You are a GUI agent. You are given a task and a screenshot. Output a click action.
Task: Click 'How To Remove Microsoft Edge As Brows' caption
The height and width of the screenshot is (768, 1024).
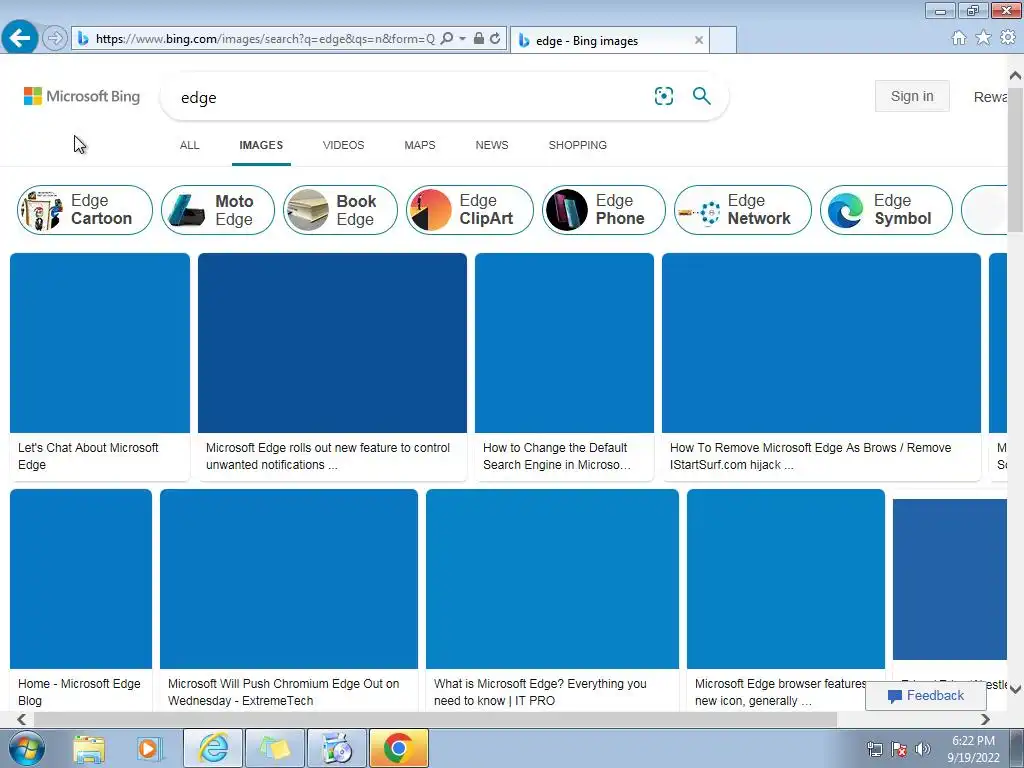810,456
